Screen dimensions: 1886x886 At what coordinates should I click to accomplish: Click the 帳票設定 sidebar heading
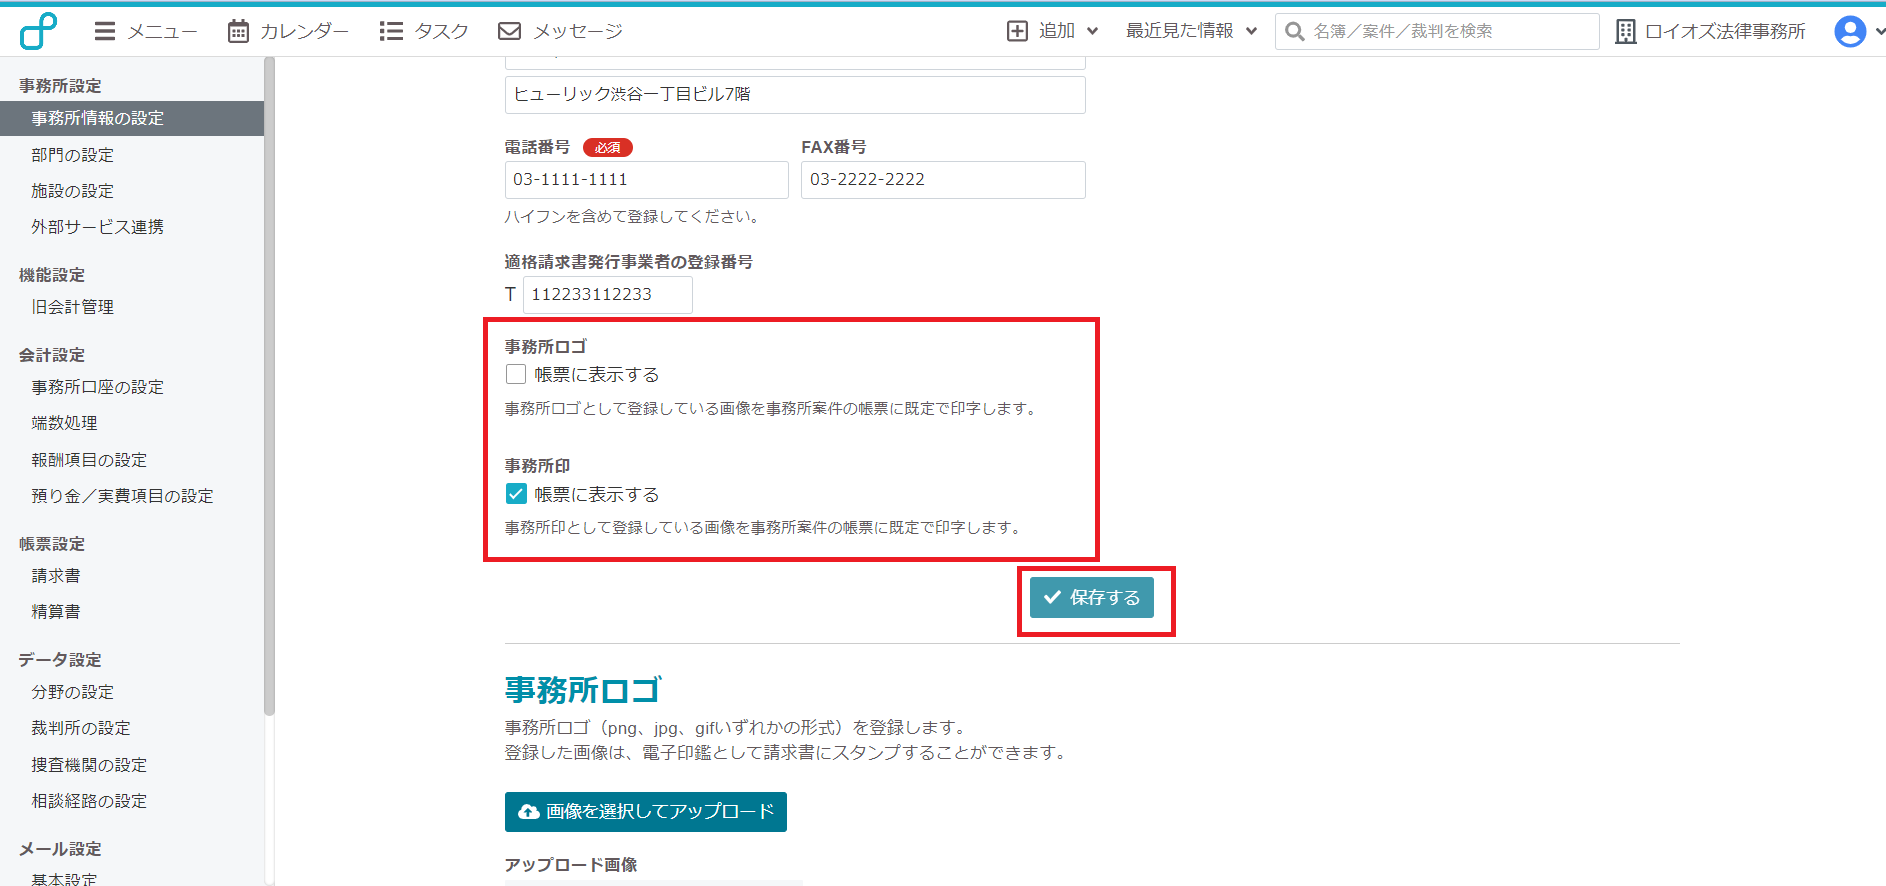tap(52, 544)
